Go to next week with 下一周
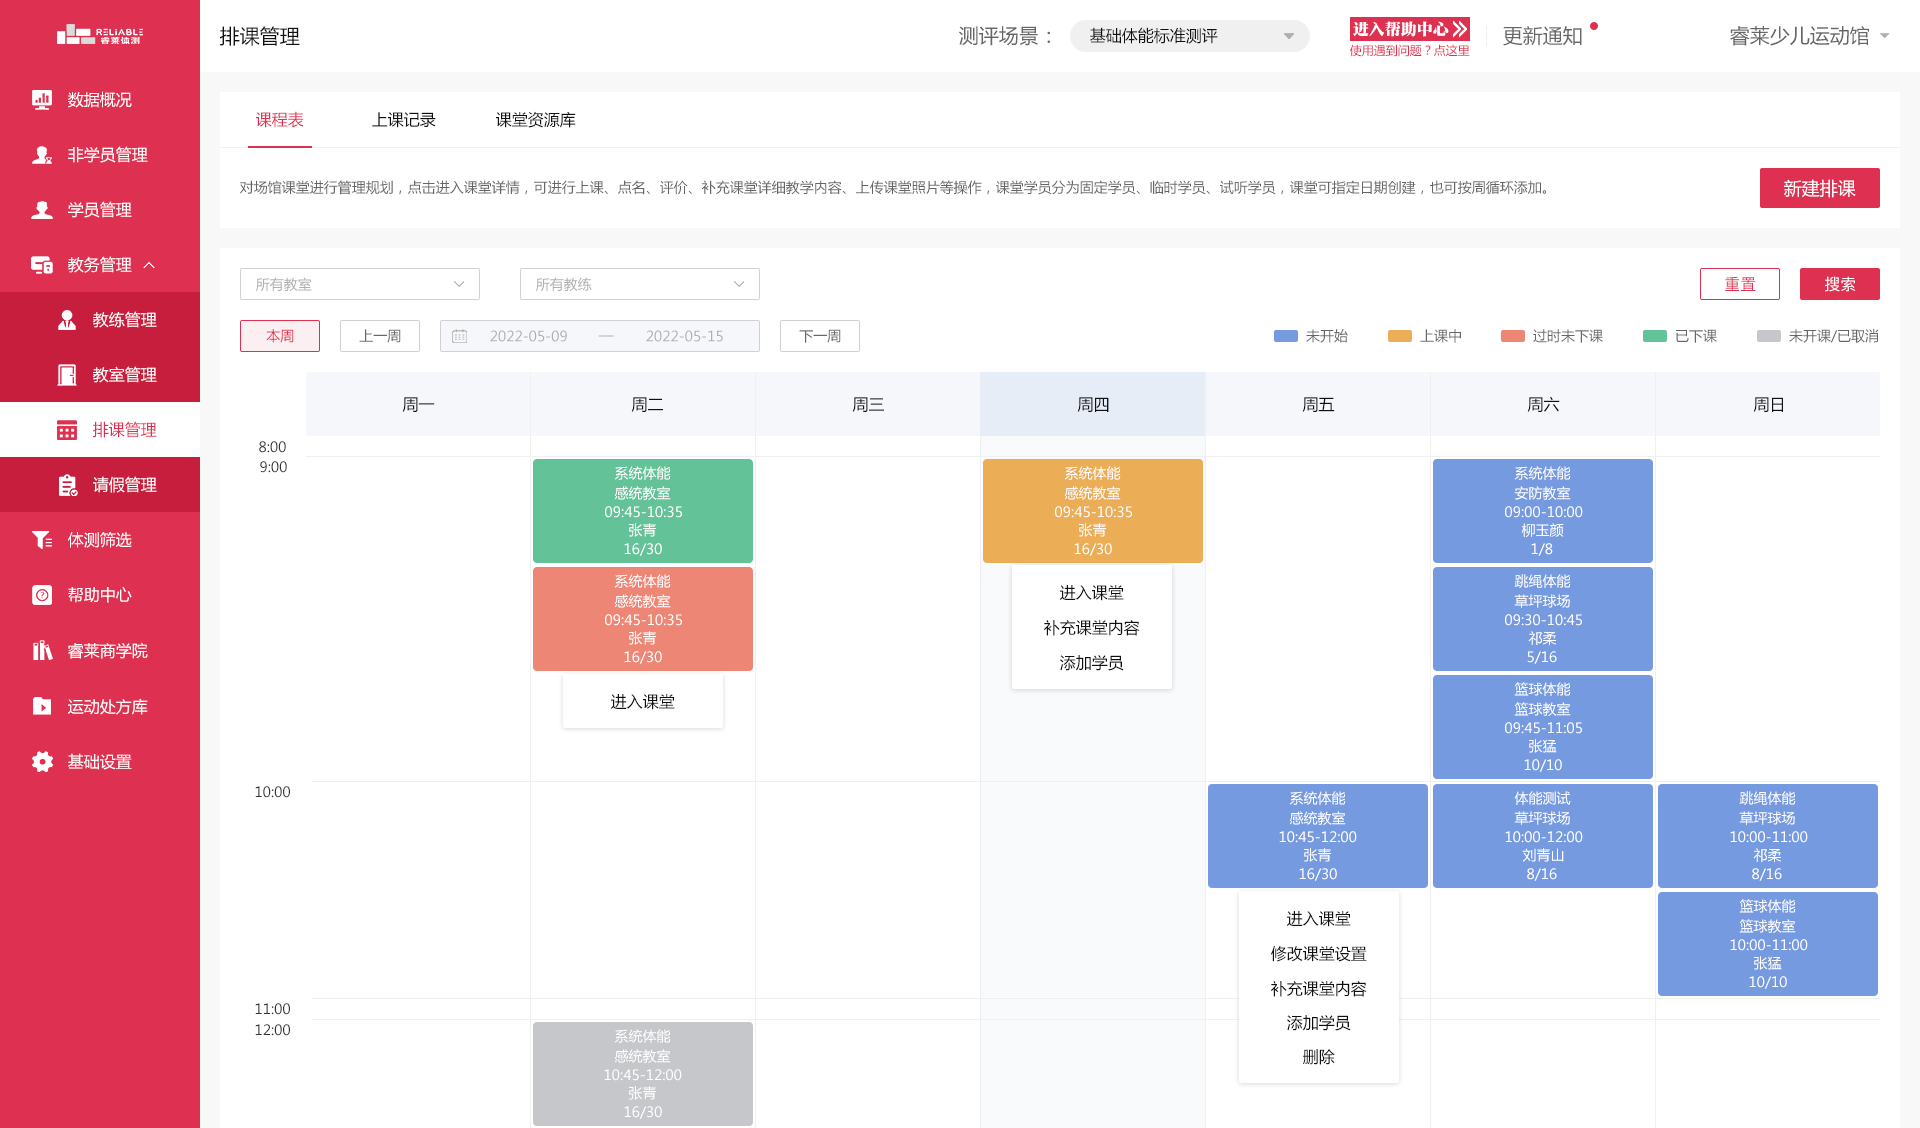The height and width of the screenshot is (1128, 1920). (820, 336)
